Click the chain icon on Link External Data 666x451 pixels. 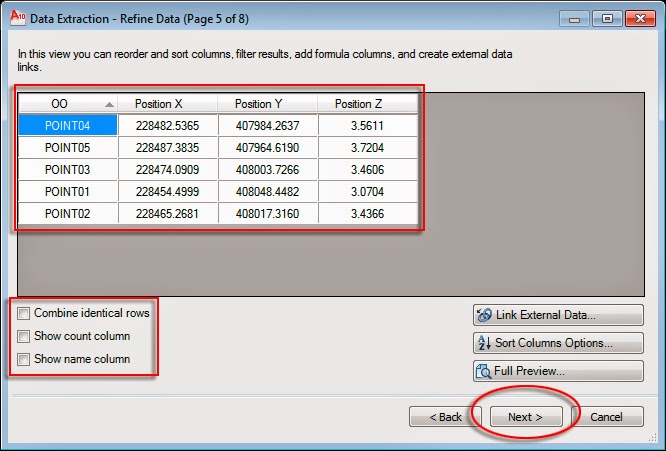pos(484,315)
